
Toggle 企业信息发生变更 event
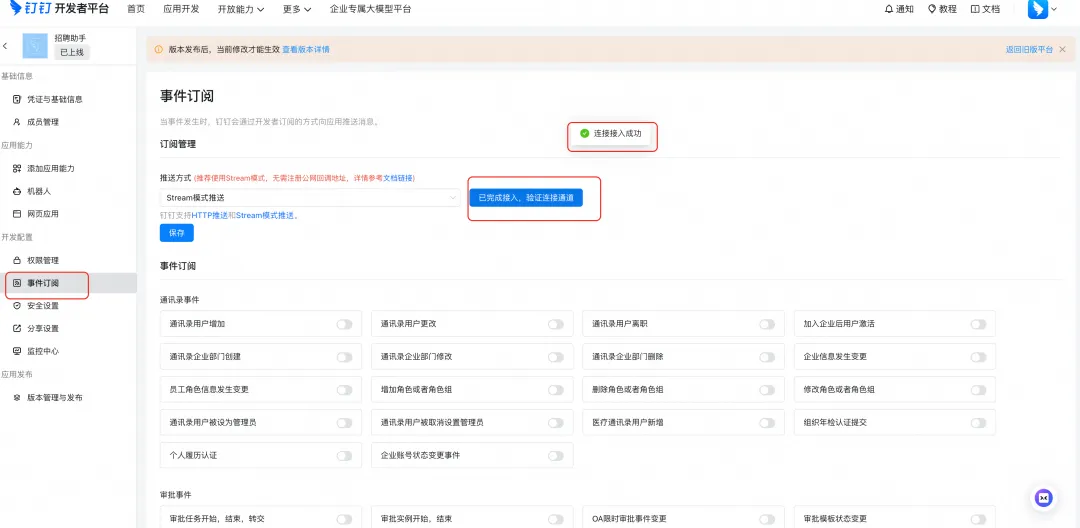click(978, 357)
